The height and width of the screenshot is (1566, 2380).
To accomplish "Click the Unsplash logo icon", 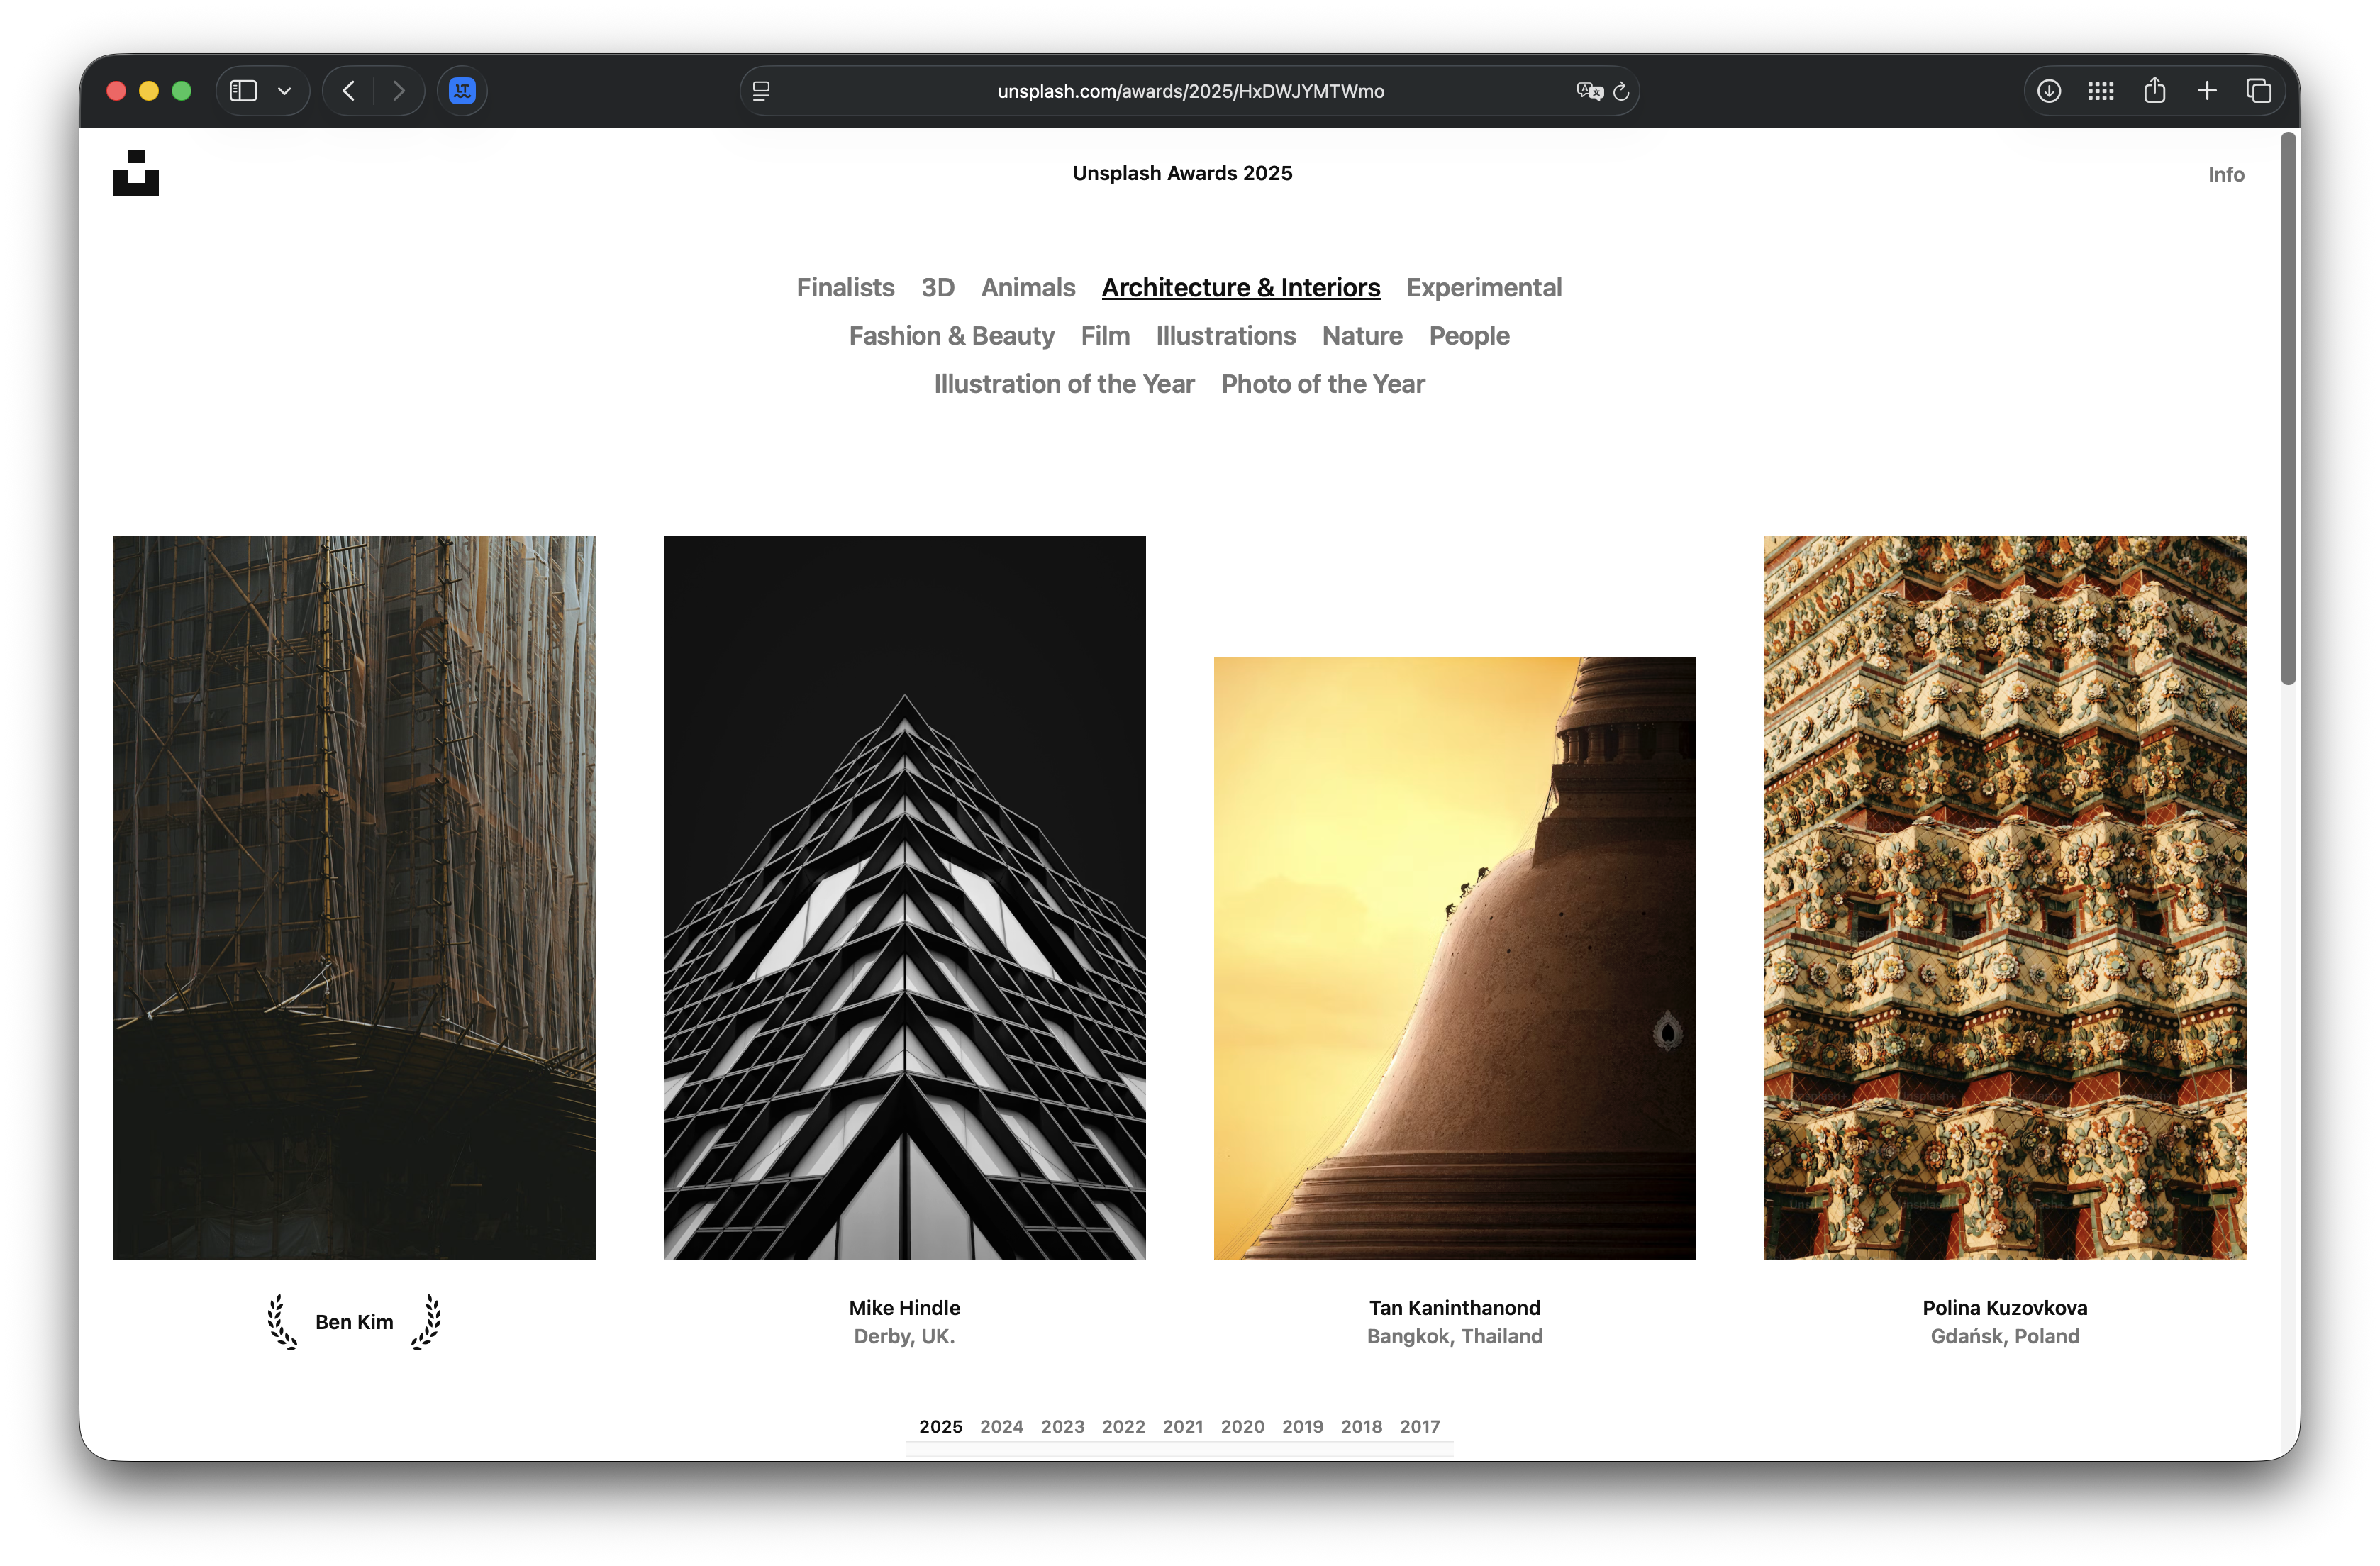I will coord(136,173).
